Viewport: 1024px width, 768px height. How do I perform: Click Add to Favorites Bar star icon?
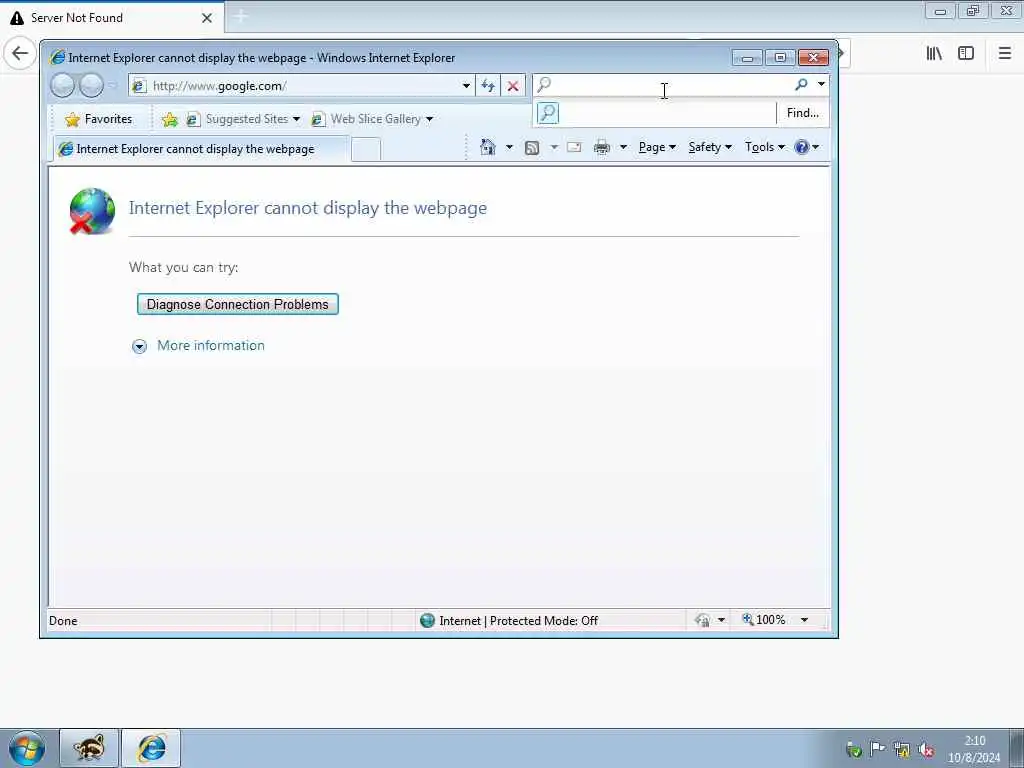pos(169,119)
